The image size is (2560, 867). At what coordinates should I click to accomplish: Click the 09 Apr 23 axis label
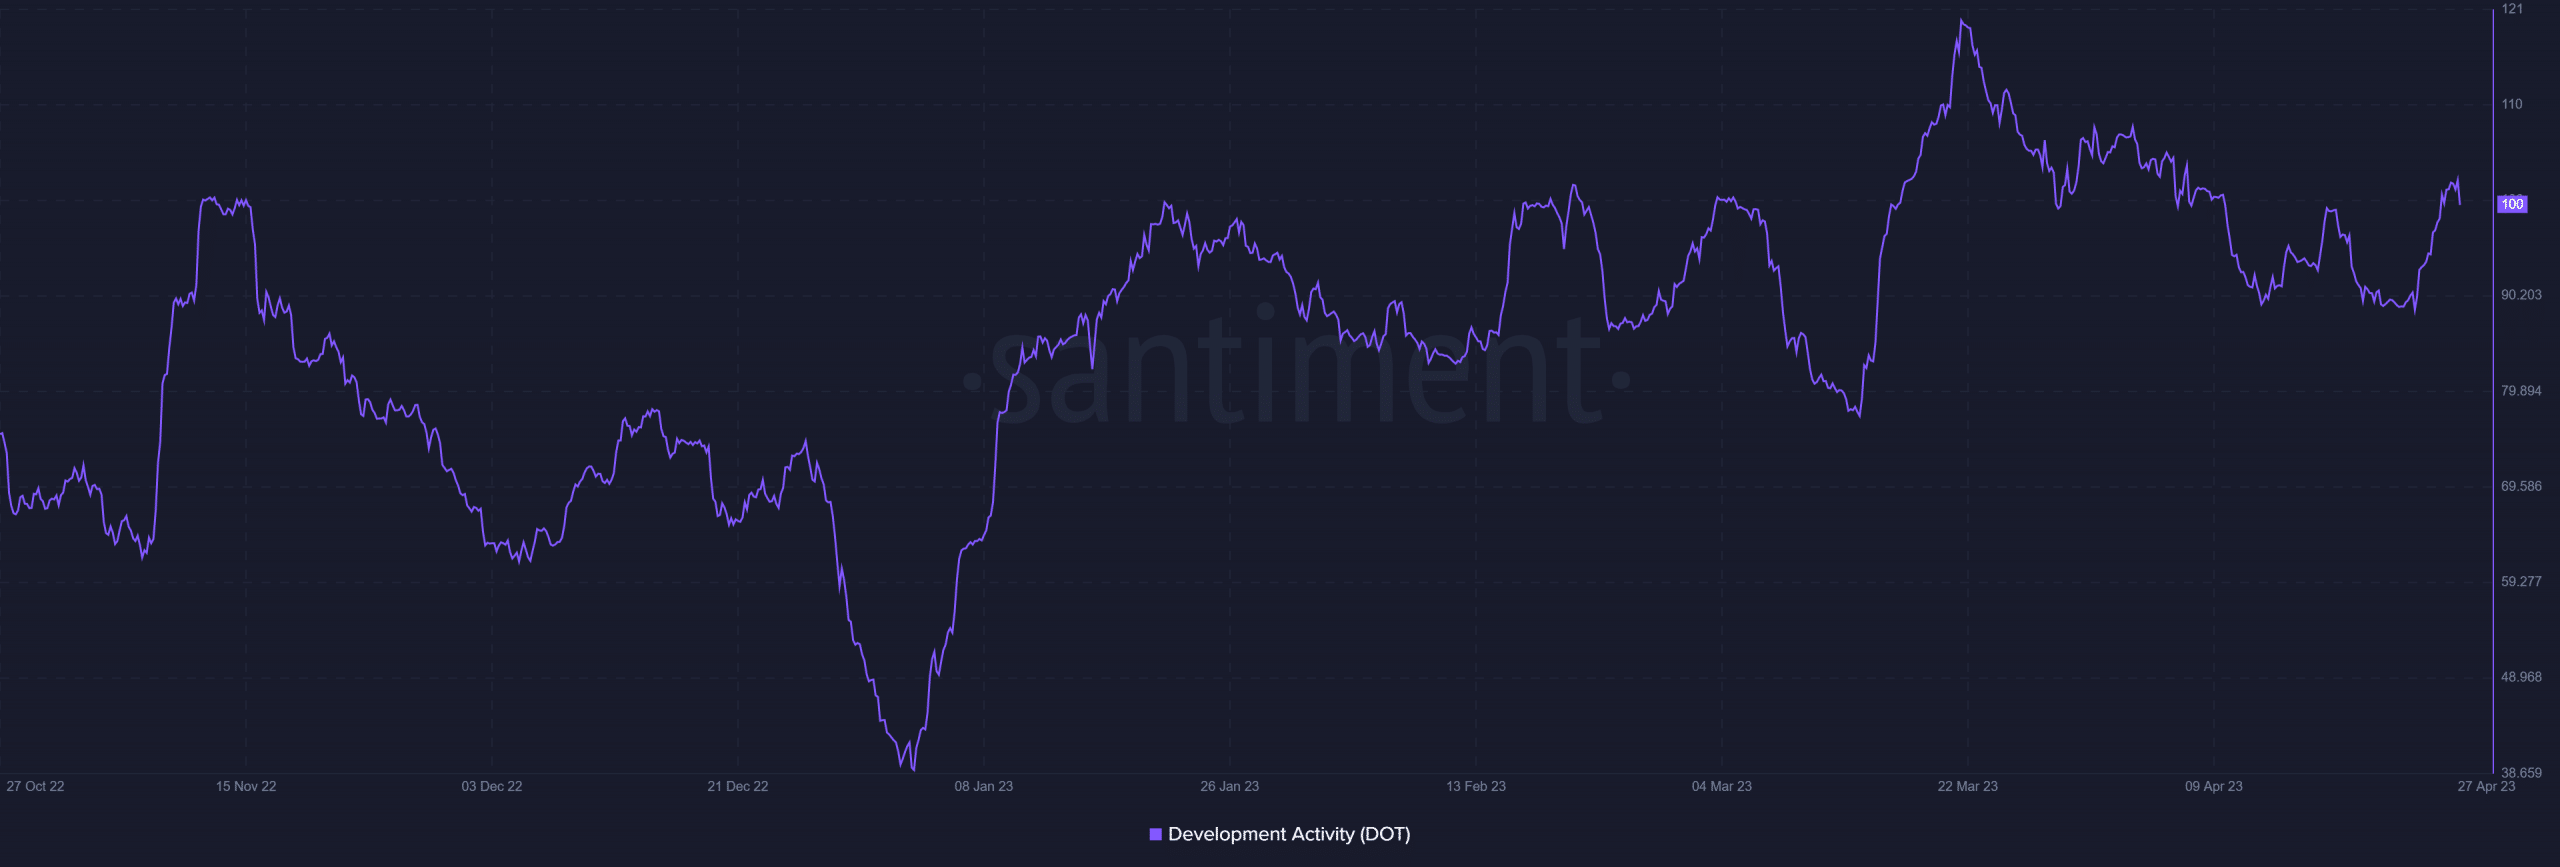pos(2214,786)
